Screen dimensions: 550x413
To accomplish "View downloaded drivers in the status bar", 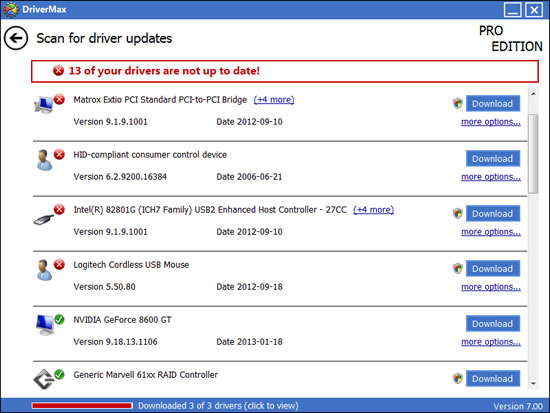I will (218, 406).
